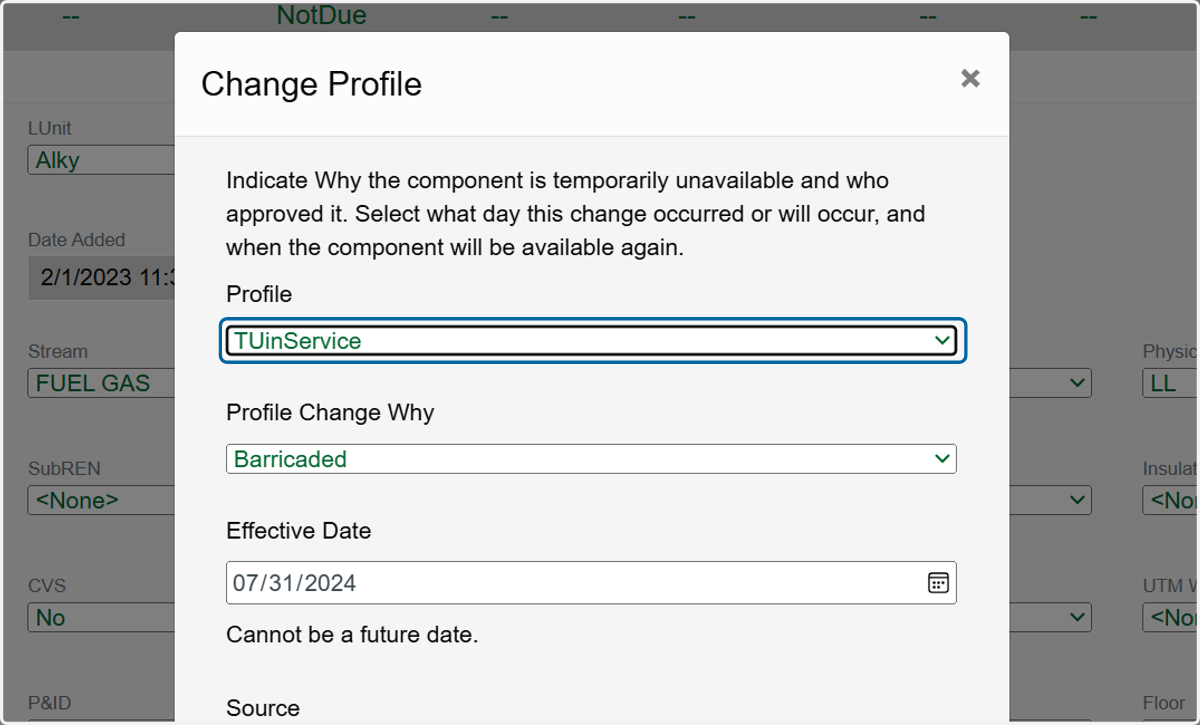
Task: Open the Physical state LL dropdown
Action: point(1171,383)
